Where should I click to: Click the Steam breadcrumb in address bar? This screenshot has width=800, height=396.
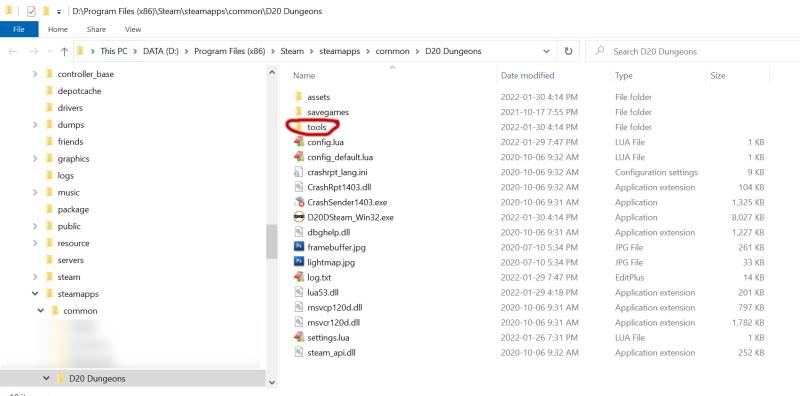tap(292, 51)
